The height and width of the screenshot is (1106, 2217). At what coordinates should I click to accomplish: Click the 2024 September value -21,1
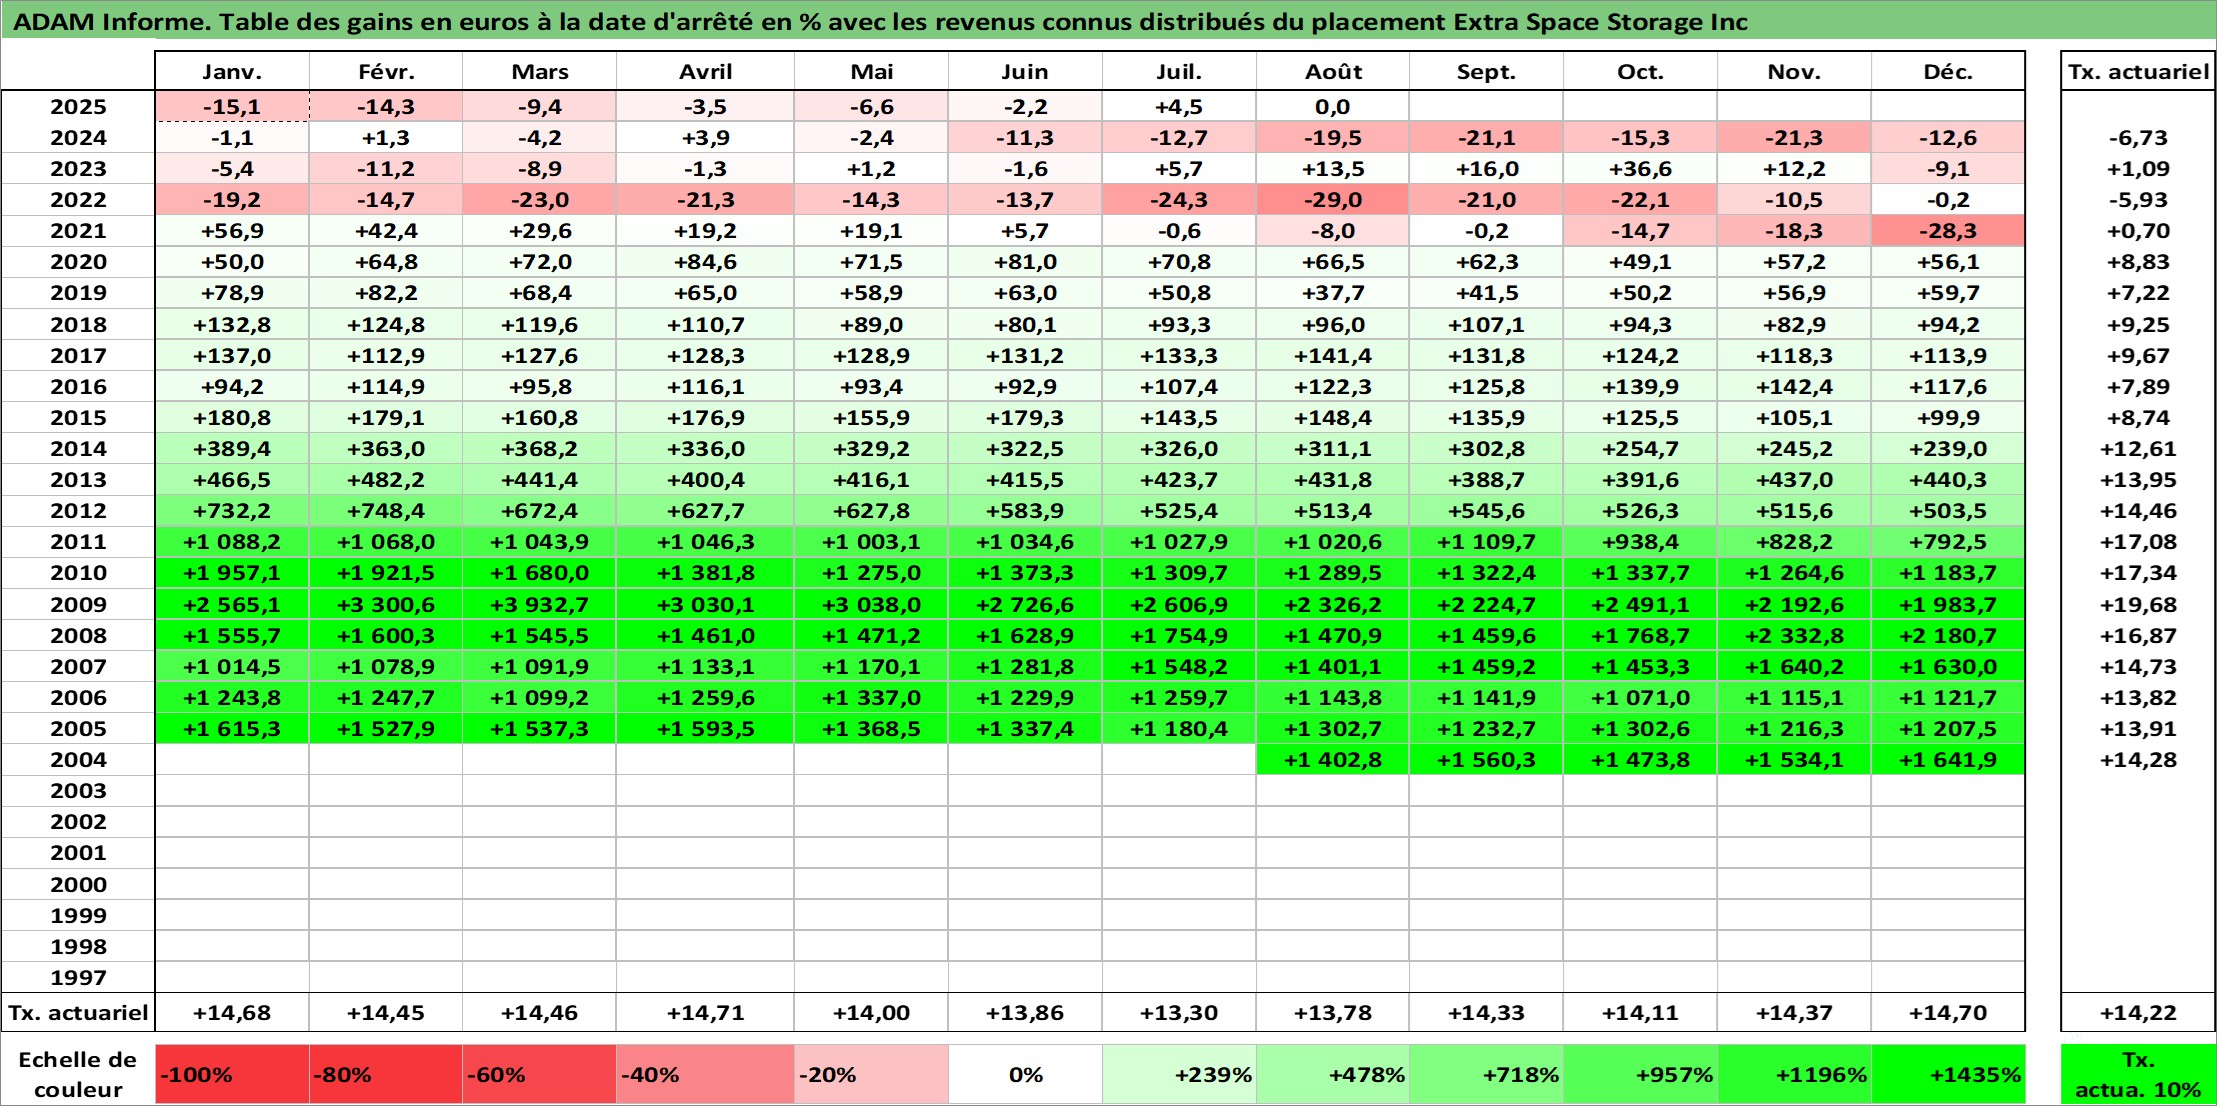[x=1486, y=138]
